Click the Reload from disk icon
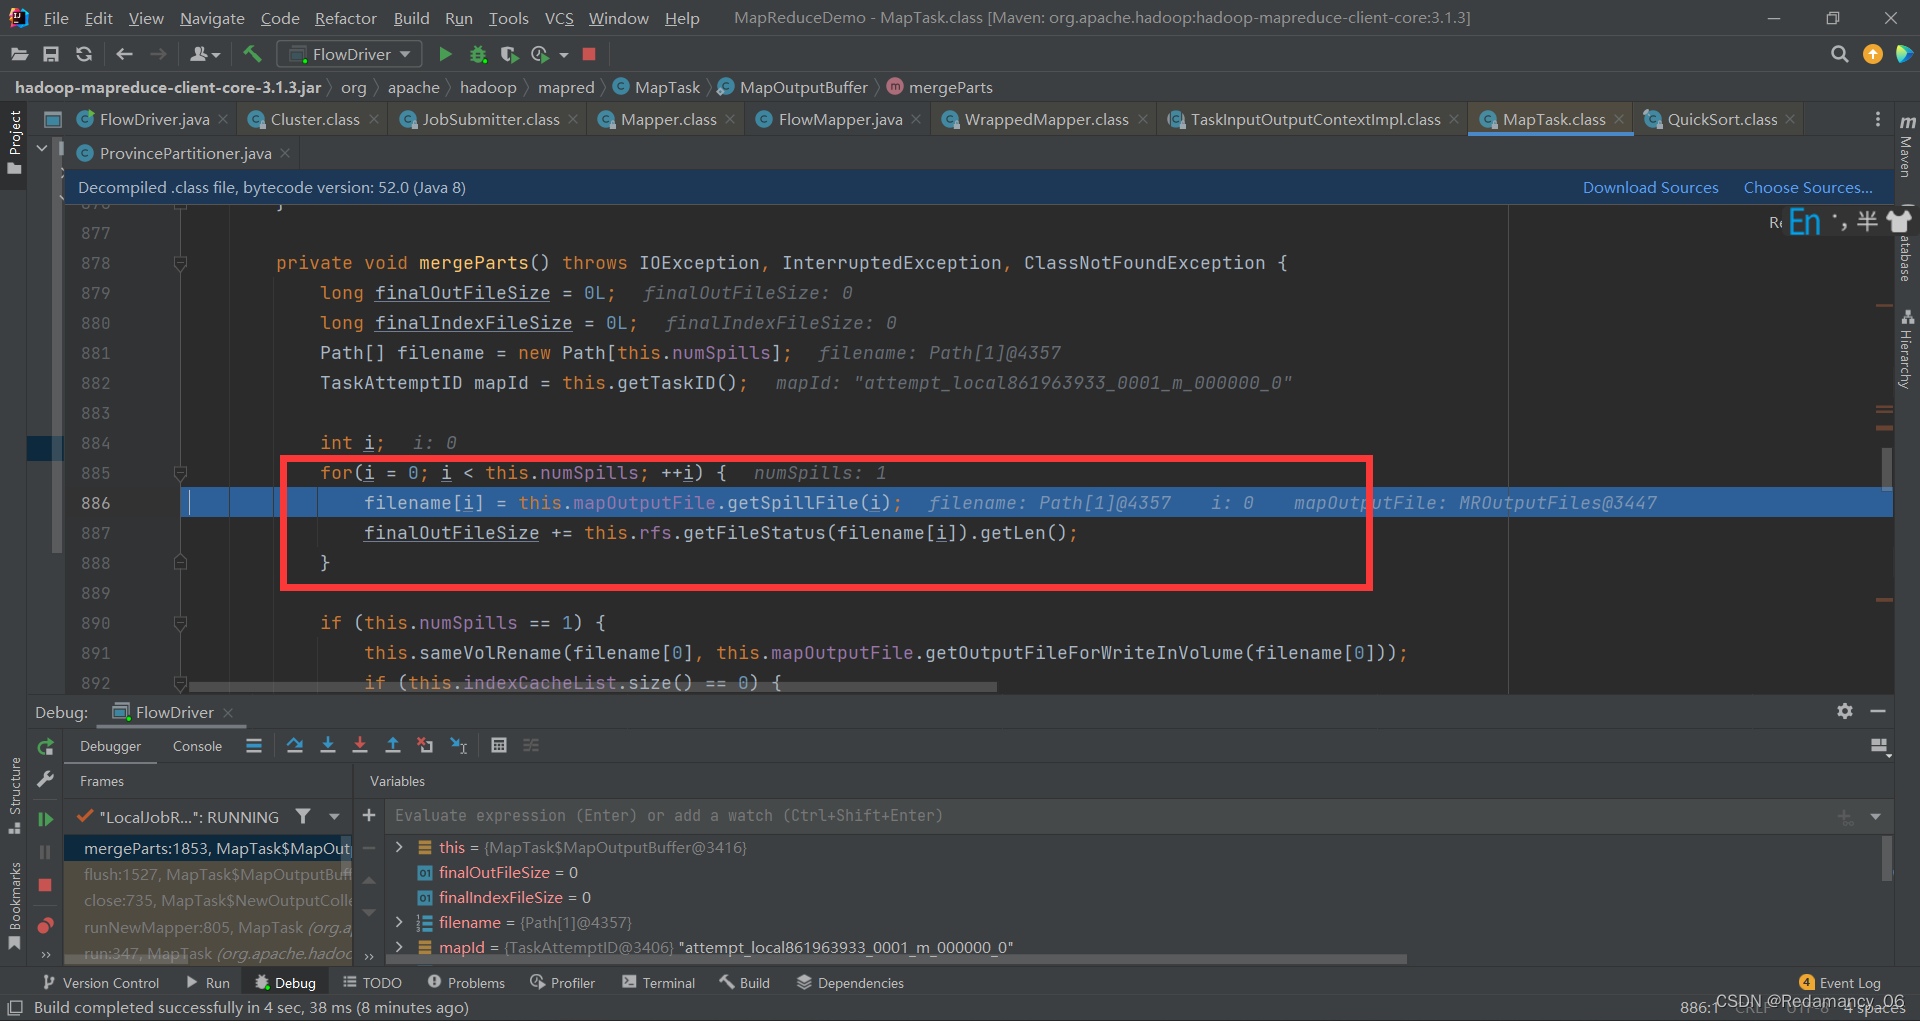The image size is (1920, 1021). [84, 54]
